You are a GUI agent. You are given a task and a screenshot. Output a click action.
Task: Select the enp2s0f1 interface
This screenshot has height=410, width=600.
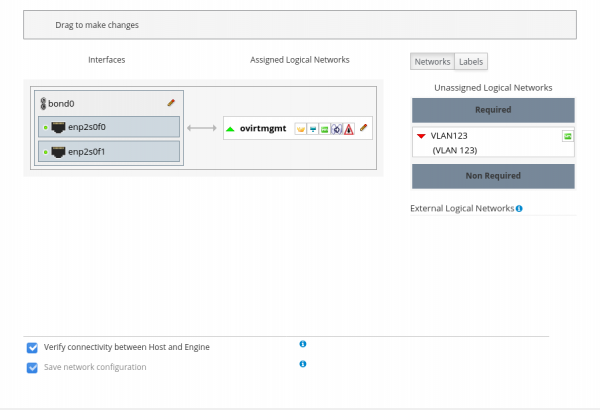[108, 151]
